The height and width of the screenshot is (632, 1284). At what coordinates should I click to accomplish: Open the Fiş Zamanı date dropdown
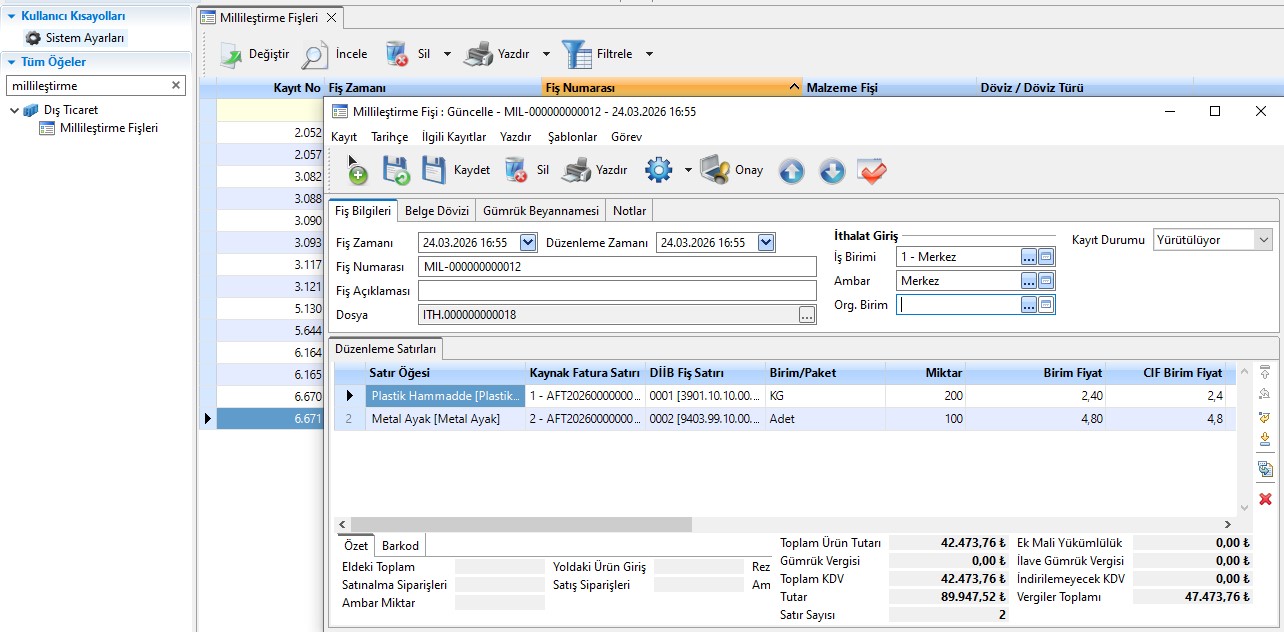point(528,242)
